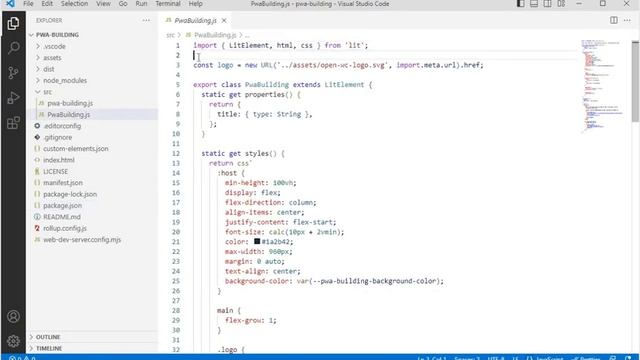640x360 pixels.
Task: Click the PwaBuilding.js breadcrumb segment
Action: [x=215, y=35]
